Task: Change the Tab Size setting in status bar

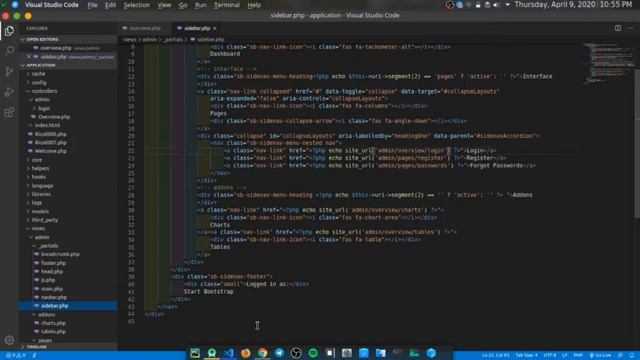Action: pos(526,356)
